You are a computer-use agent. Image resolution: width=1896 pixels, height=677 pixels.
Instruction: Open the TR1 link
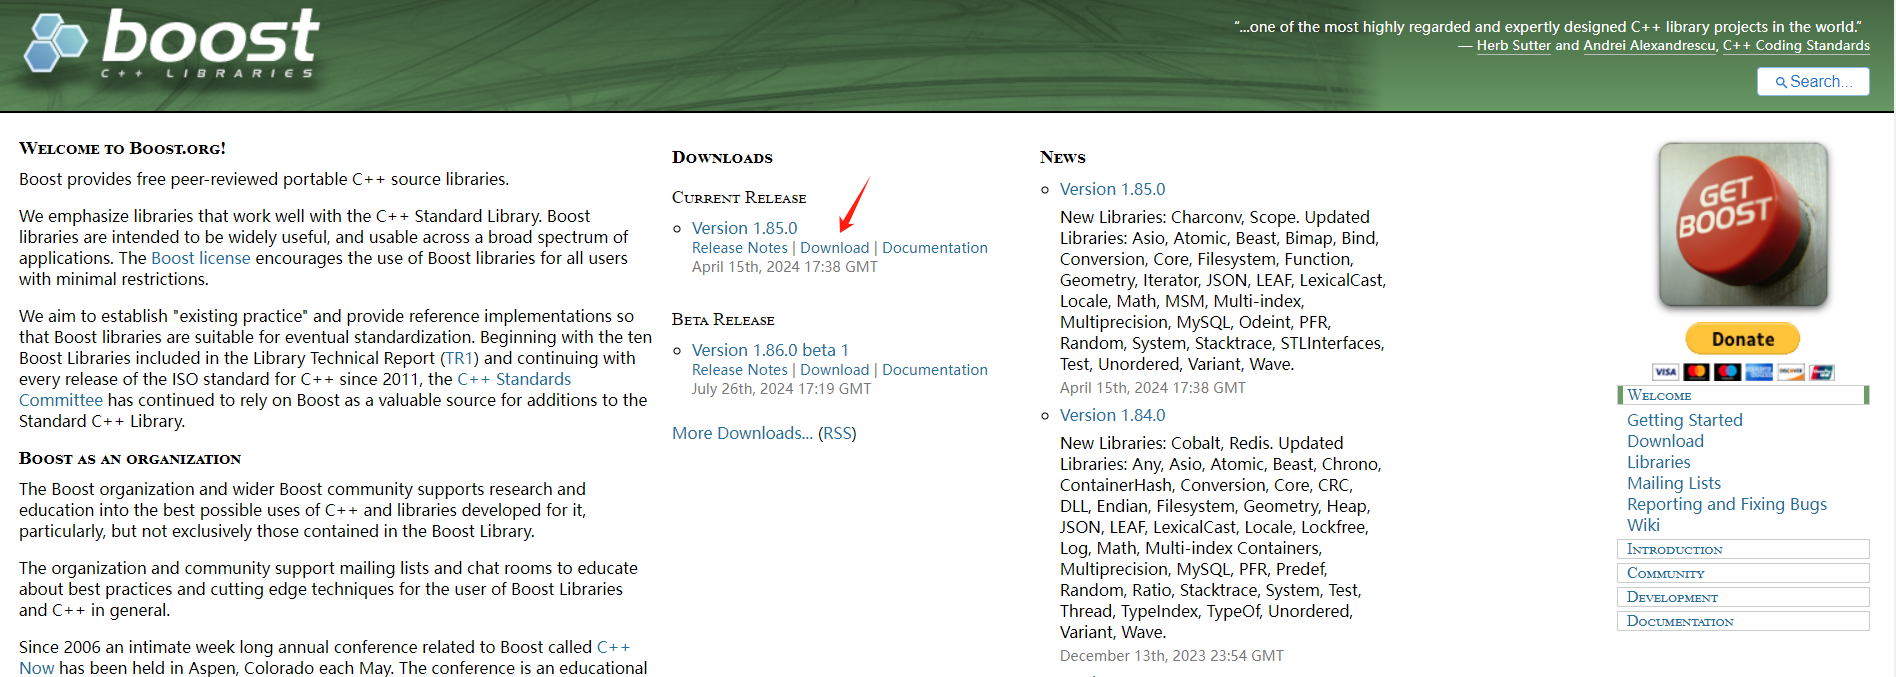(x=459, y=358)
